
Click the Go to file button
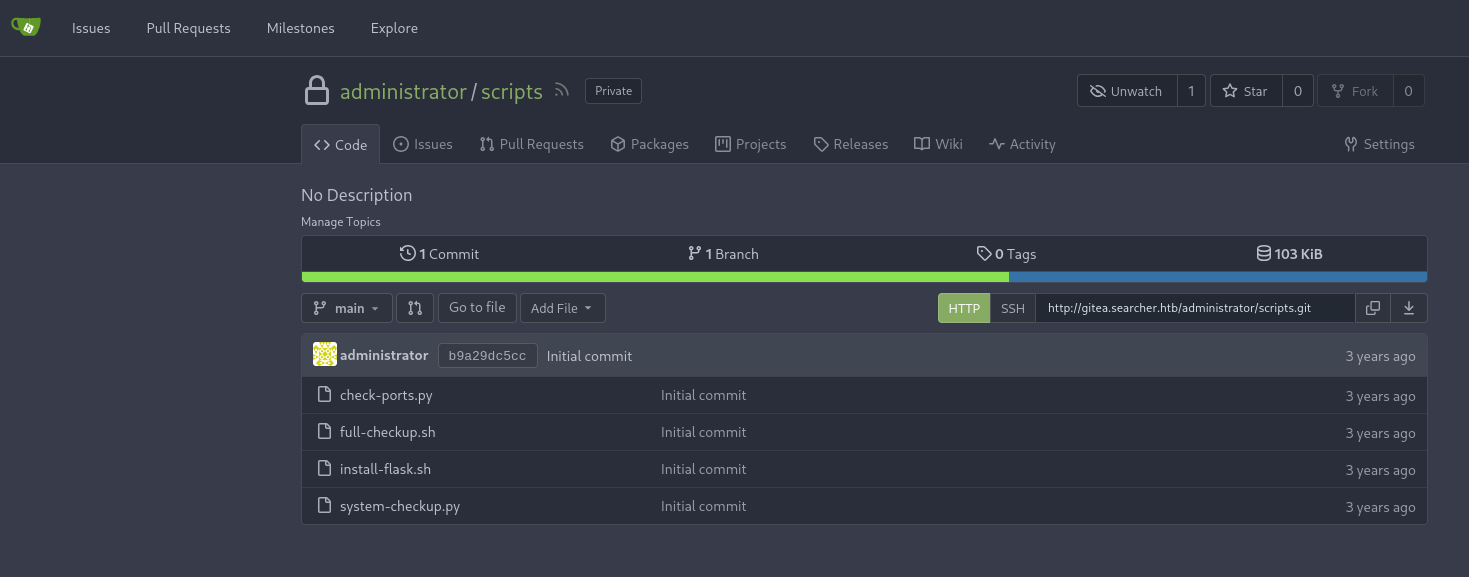click(477, 308)
